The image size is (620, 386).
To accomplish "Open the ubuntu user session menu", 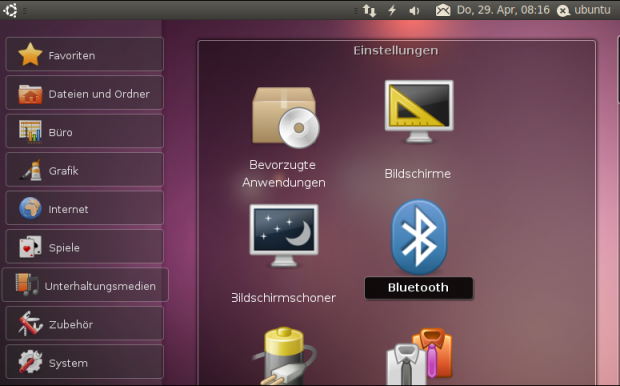I will (x=584, y=10).
